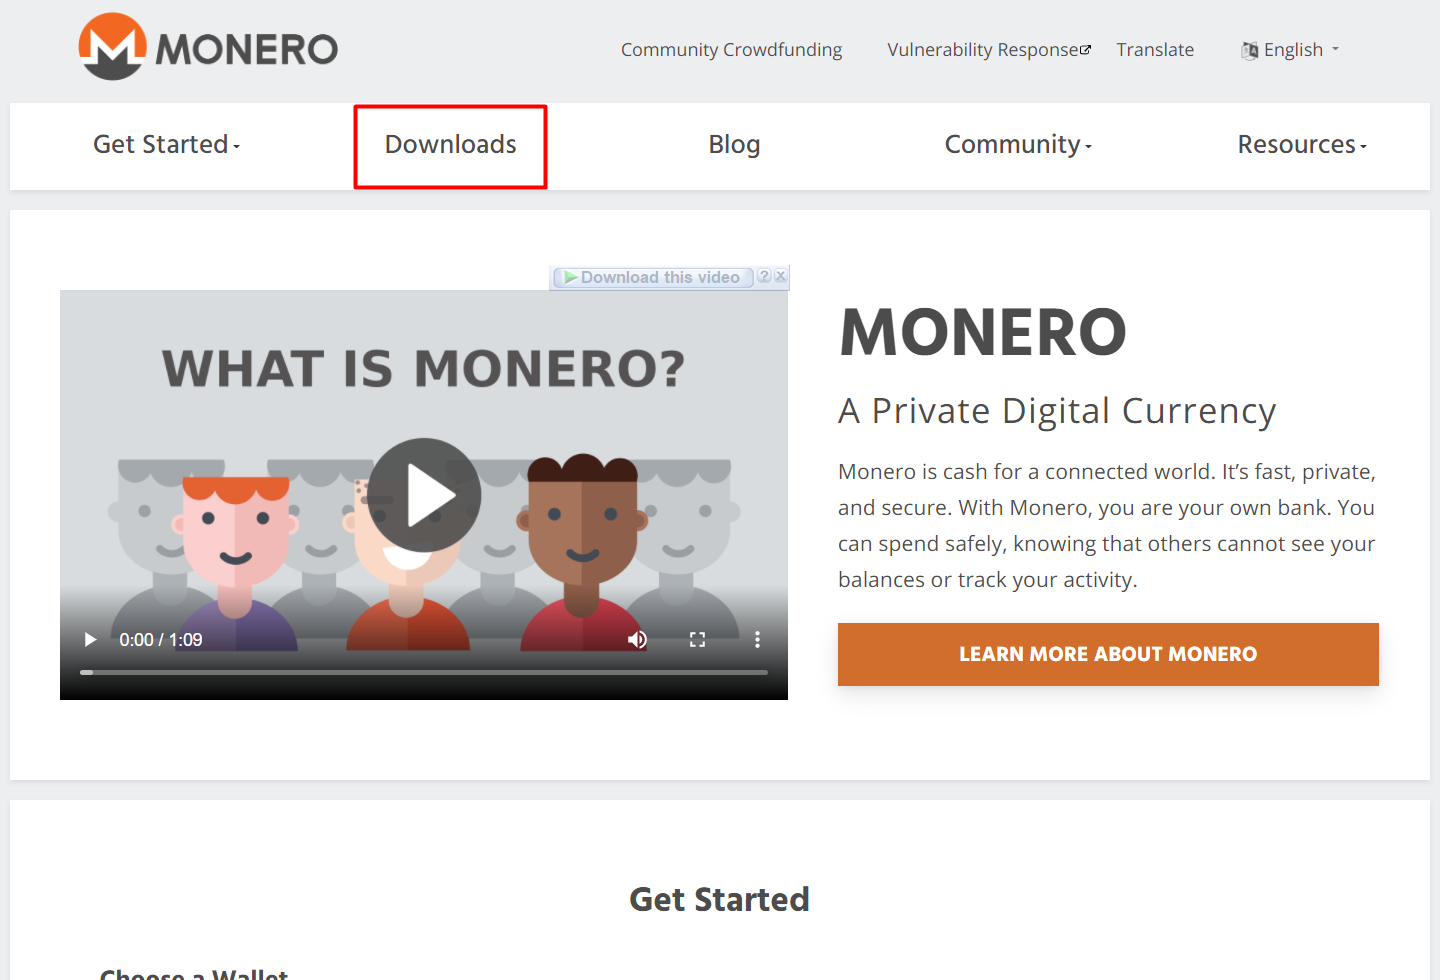Viewport: 1440px width, 980px height.
Task: Open the Community Crowdfunding link
Action: (x=731, y=50)
